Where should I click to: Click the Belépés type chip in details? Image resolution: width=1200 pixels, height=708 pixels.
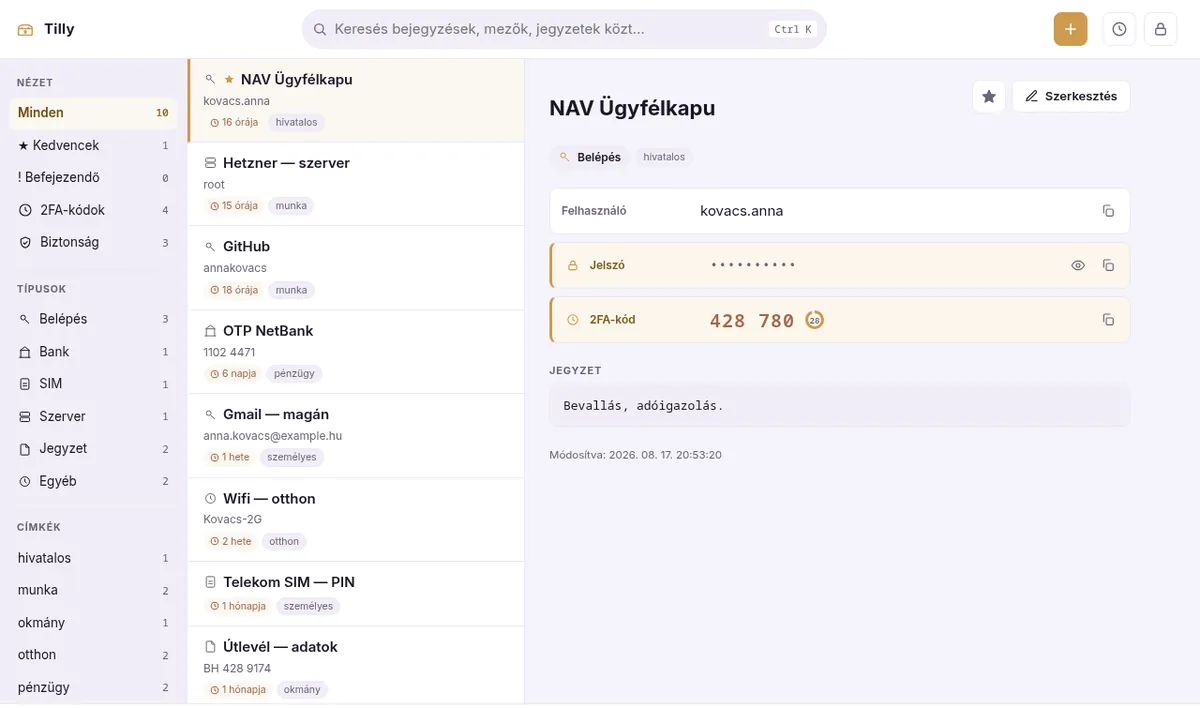coord(590,157)
